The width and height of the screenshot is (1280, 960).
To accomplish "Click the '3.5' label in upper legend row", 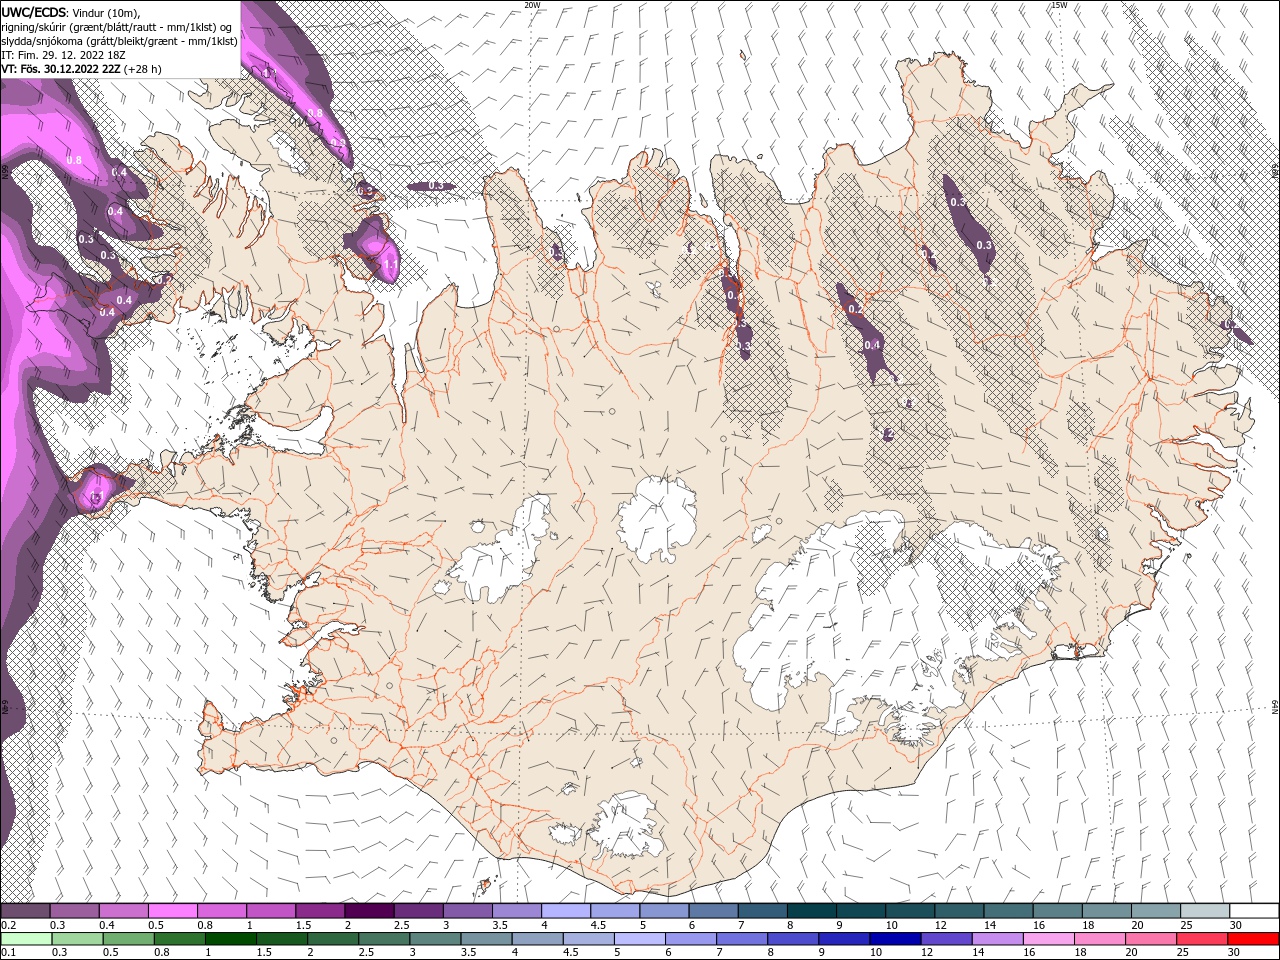I will 499,925.
